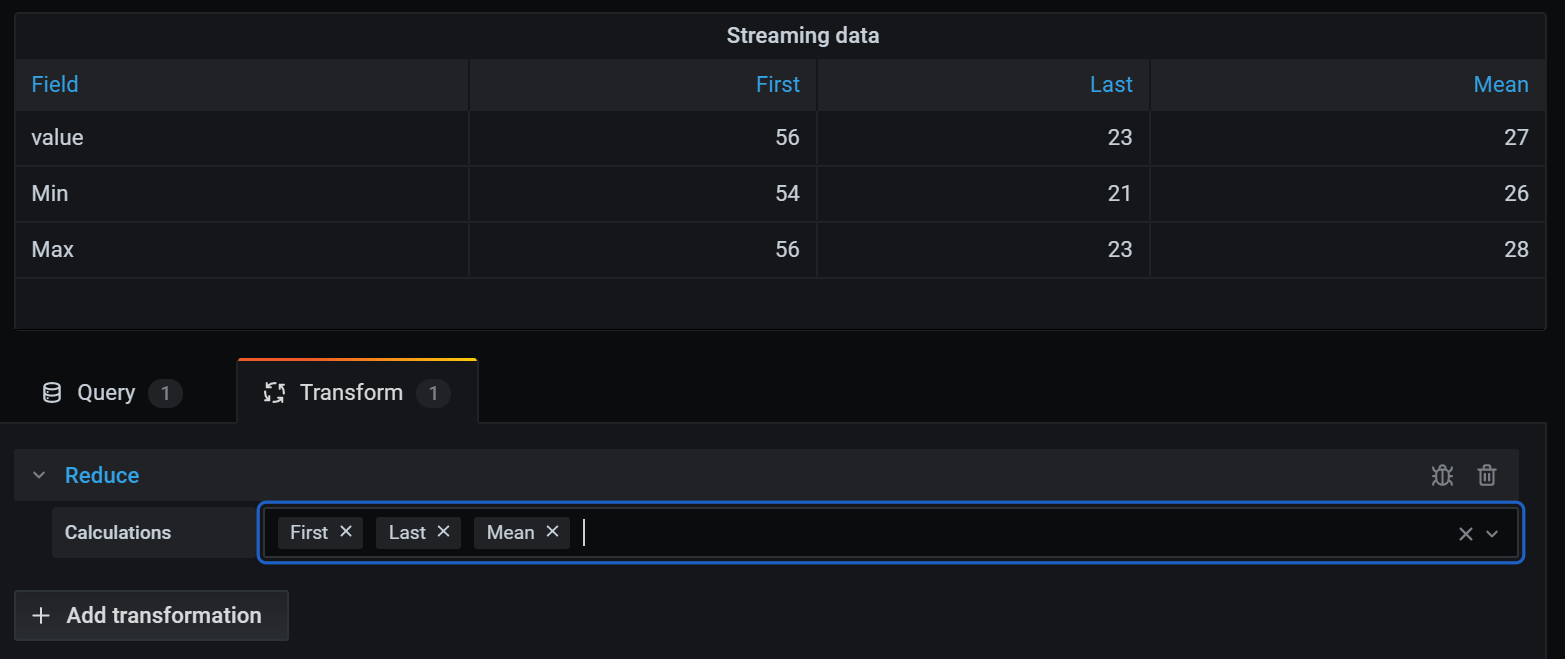Clear all selected calculations
This screenshot has width=1565, height=659.
pyautogui.click(x=1466, y=534)
